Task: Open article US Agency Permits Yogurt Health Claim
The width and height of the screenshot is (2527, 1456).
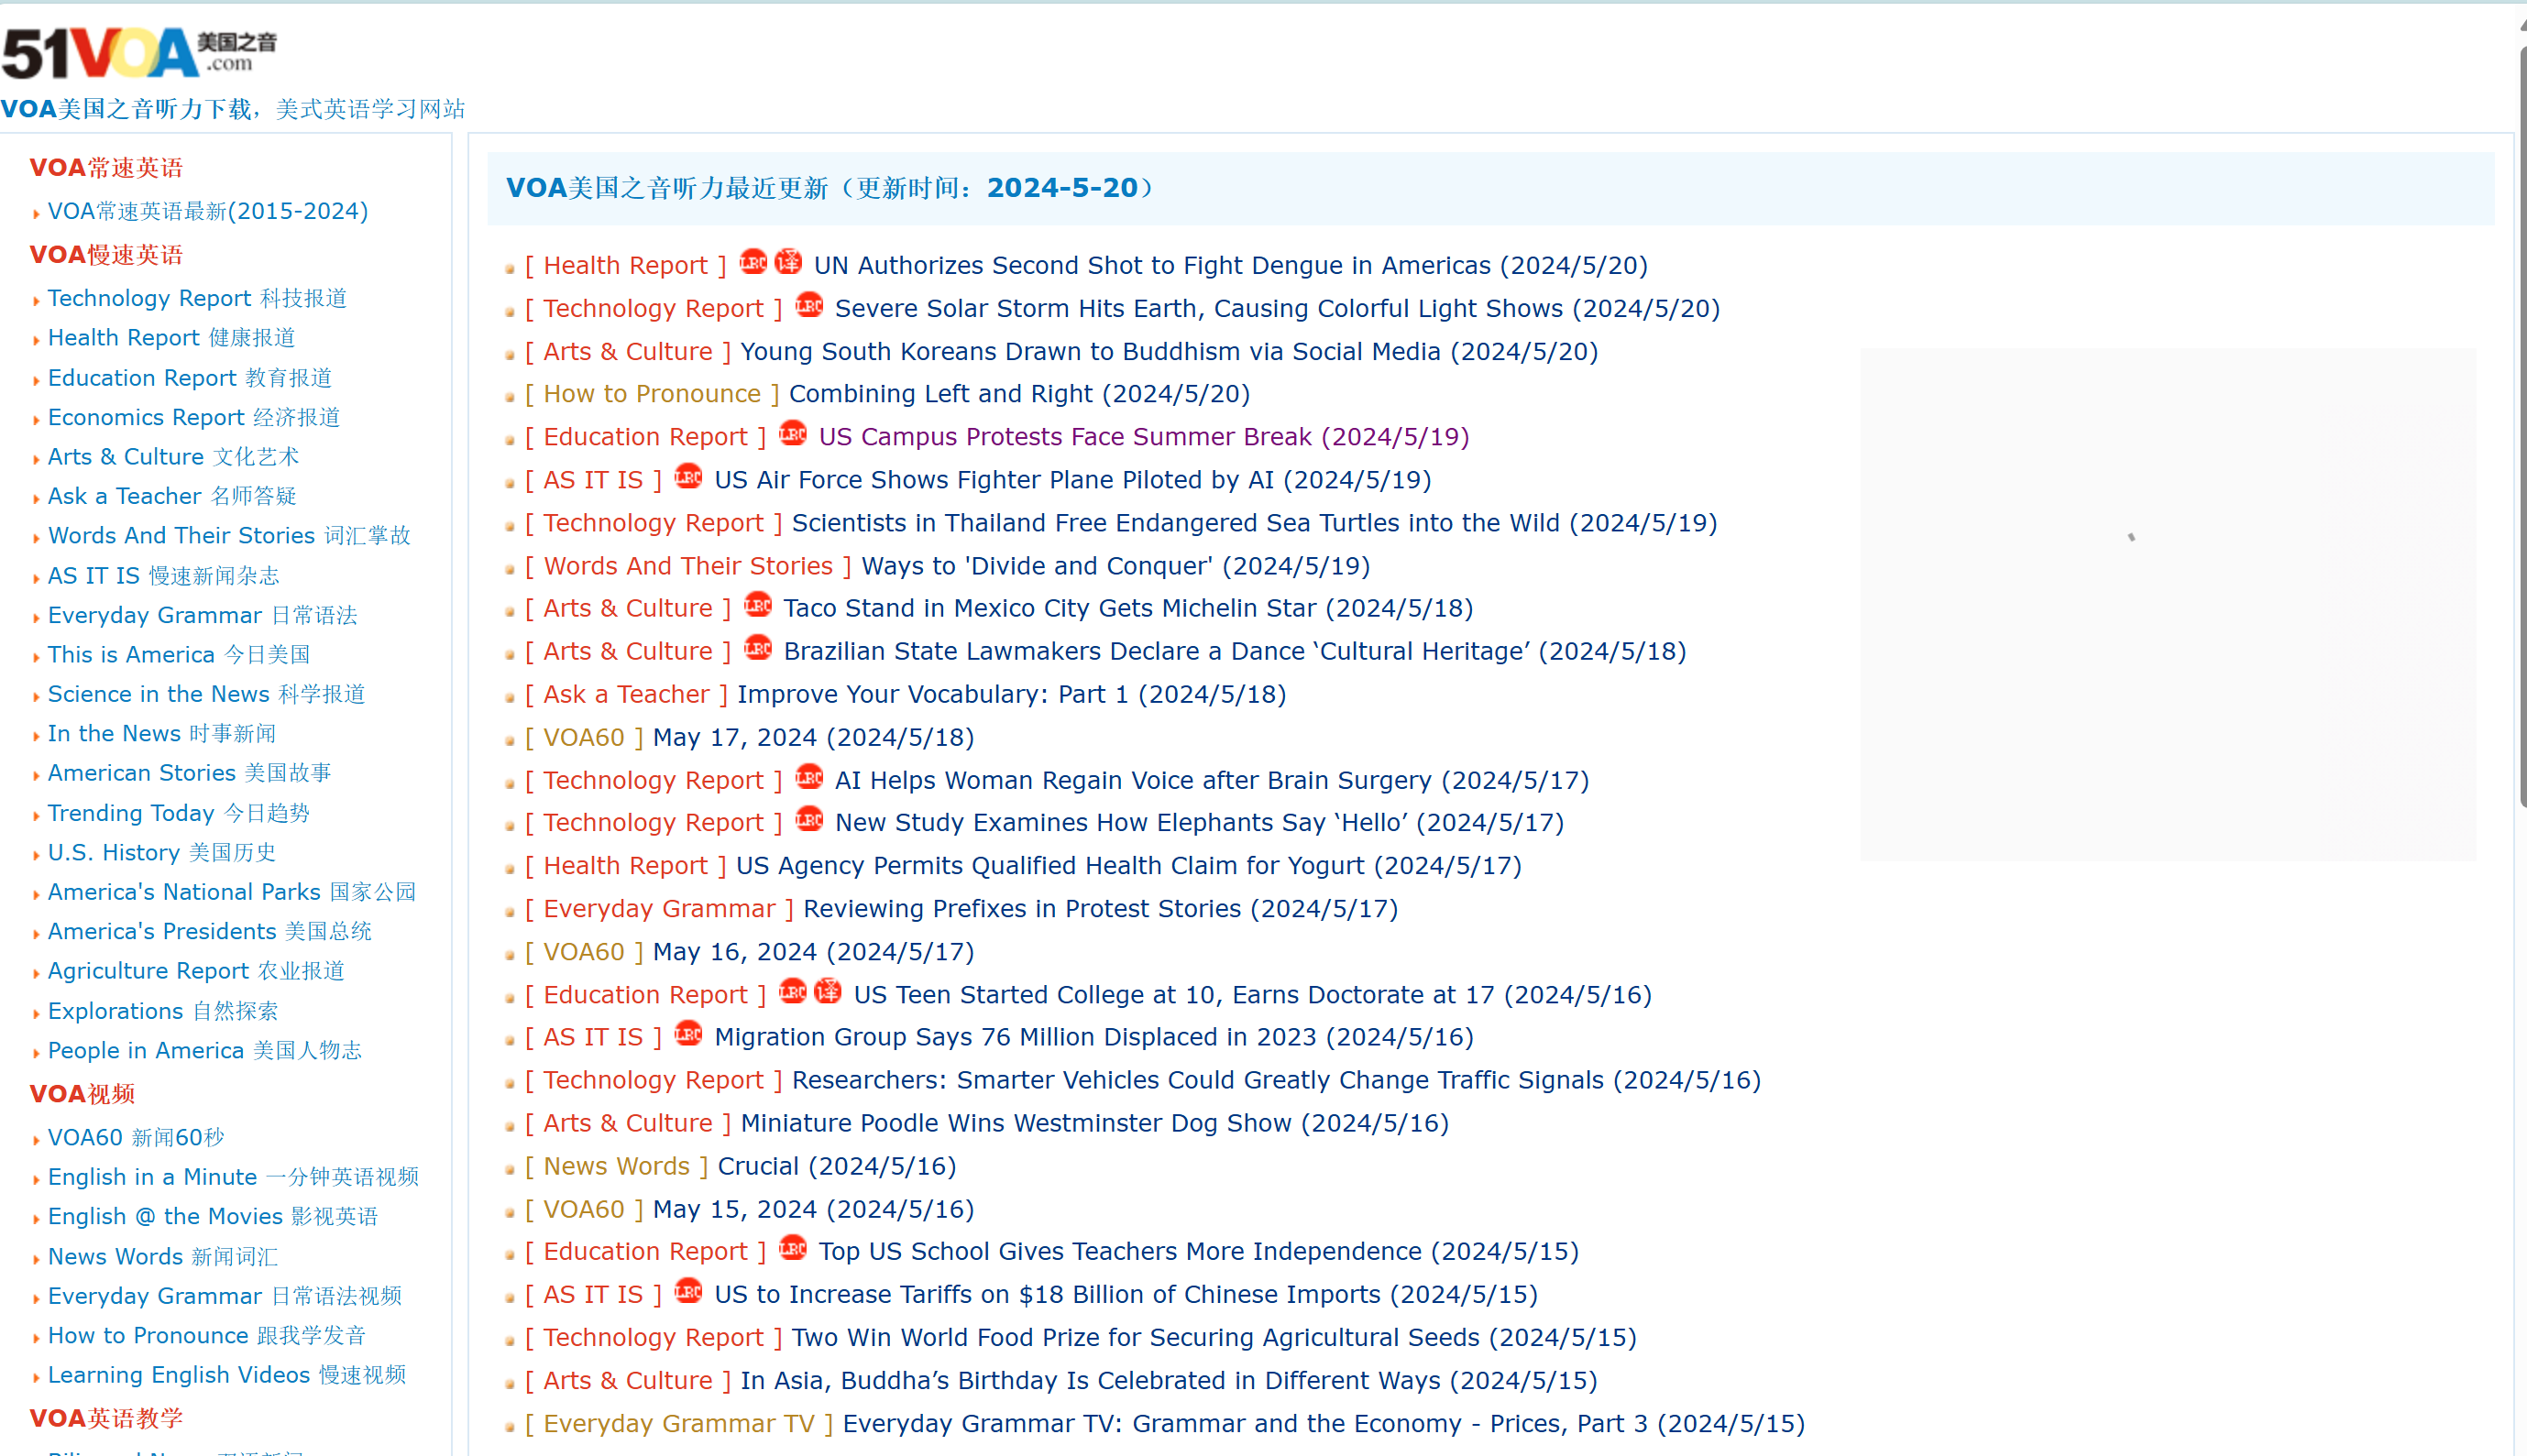Action: click(1128, 866)
